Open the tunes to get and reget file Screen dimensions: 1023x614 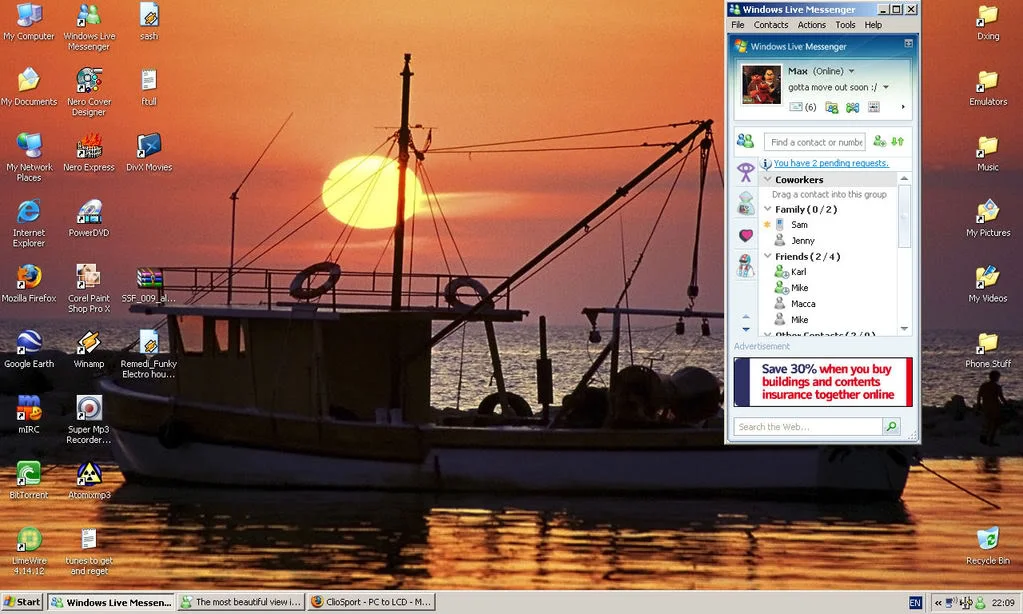89,551
